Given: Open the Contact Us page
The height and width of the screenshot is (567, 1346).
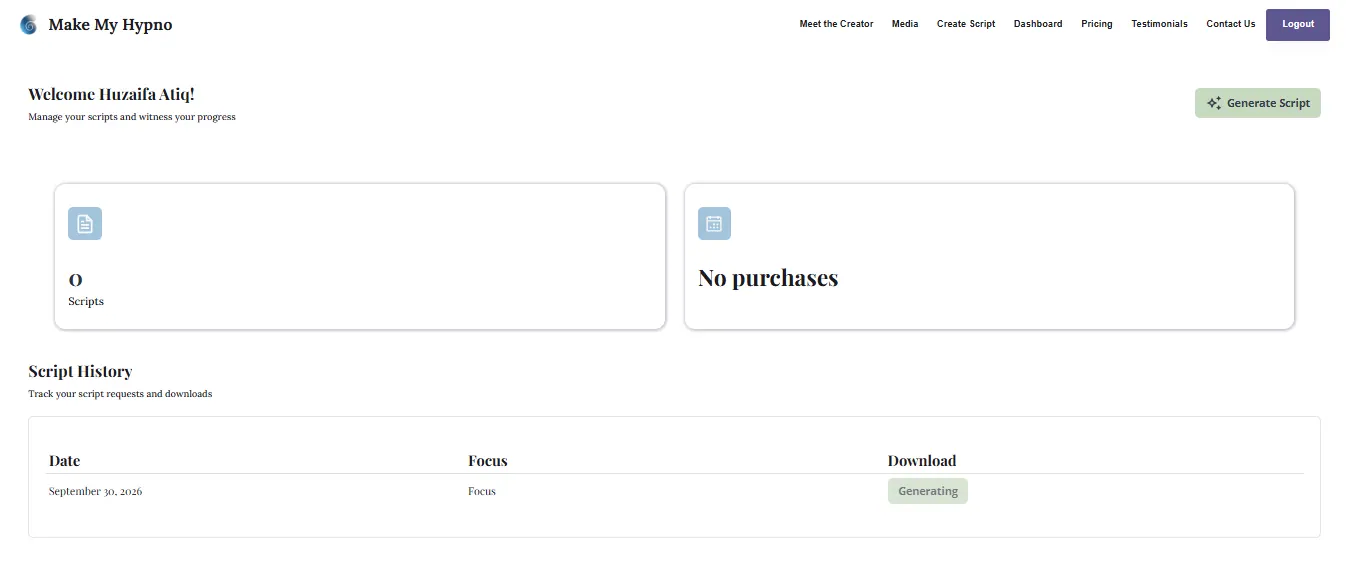Looking at the screenshot, I should pyautogui.click(x=1231, y=24).
